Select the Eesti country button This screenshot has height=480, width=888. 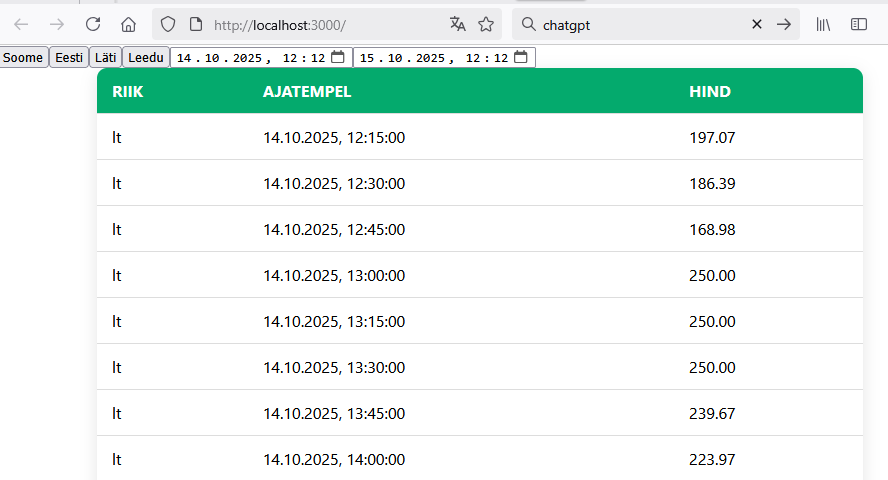(x=69, y=58)
